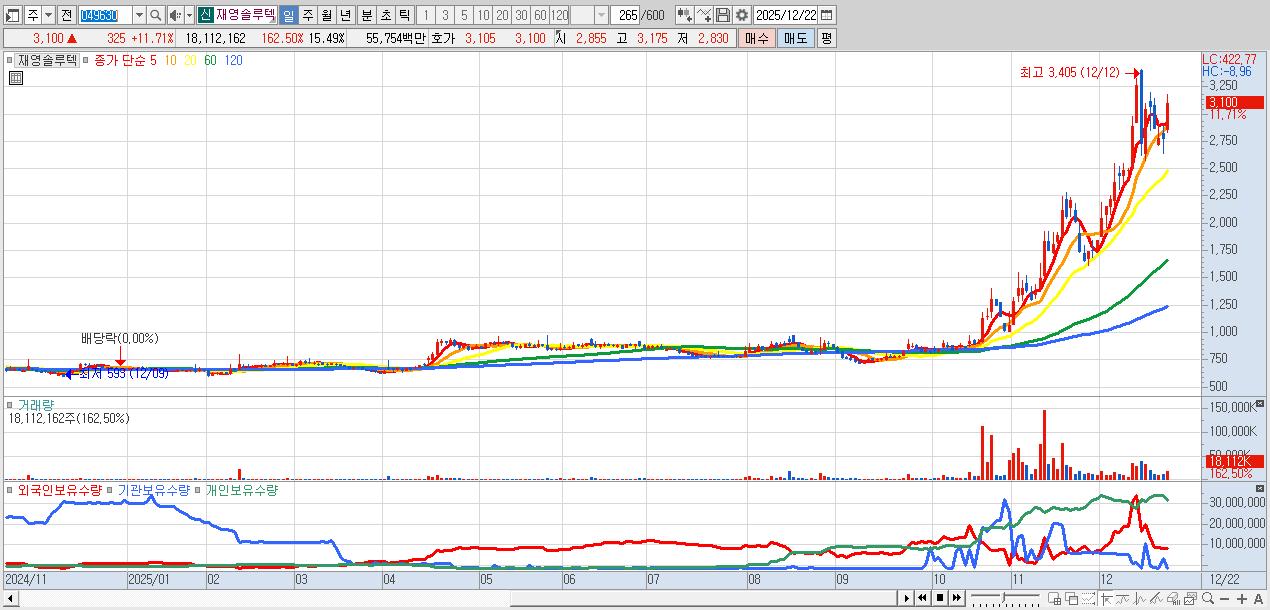This screenshot has height=610, width=1270.
Task: Toggle the 종가 단순 moving average legend
Action: (119, 60)
